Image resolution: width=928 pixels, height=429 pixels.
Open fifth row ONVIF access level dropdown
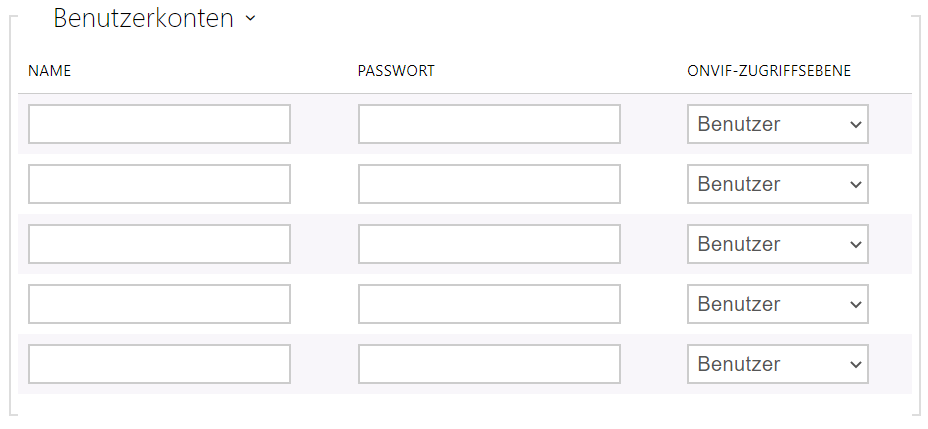click(x=777, y=364)
